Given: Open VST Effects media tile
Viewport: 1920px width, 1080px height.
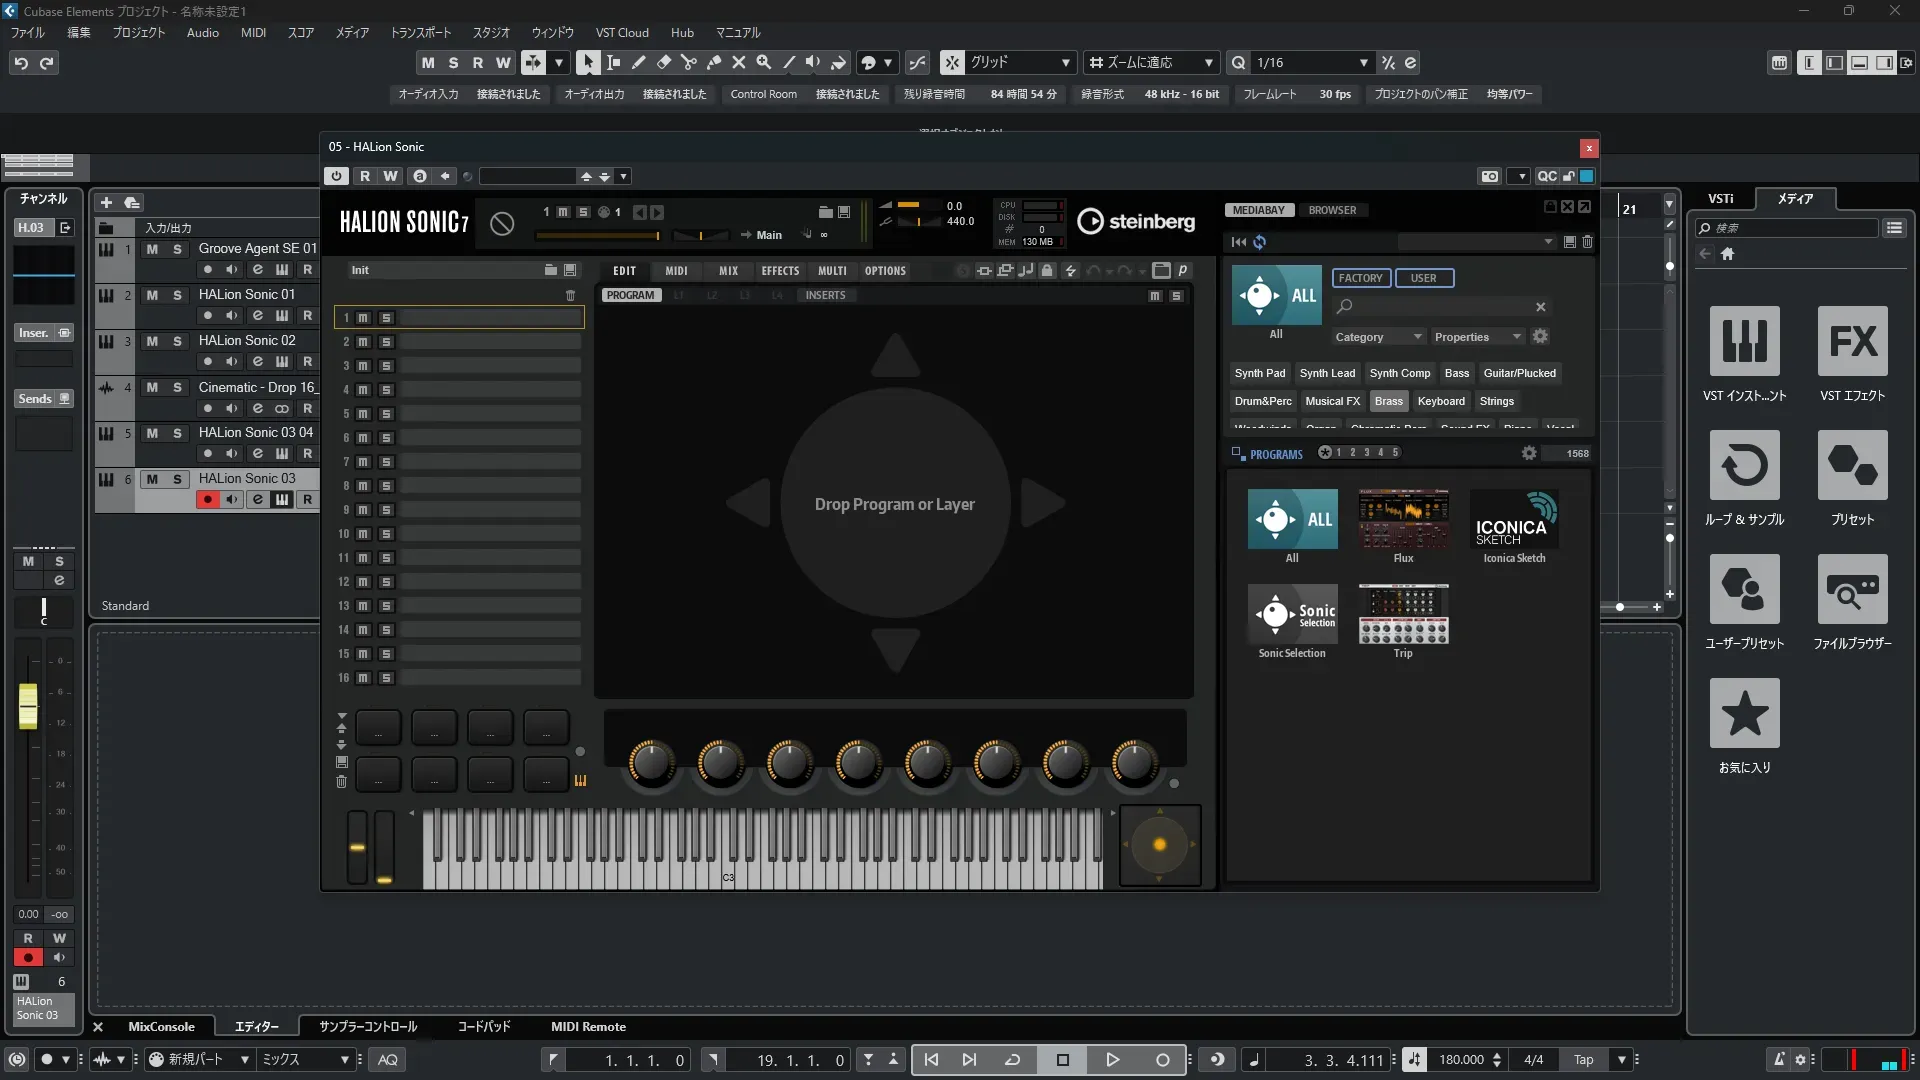Looking at the screenshot, I should coord(1852,342).
